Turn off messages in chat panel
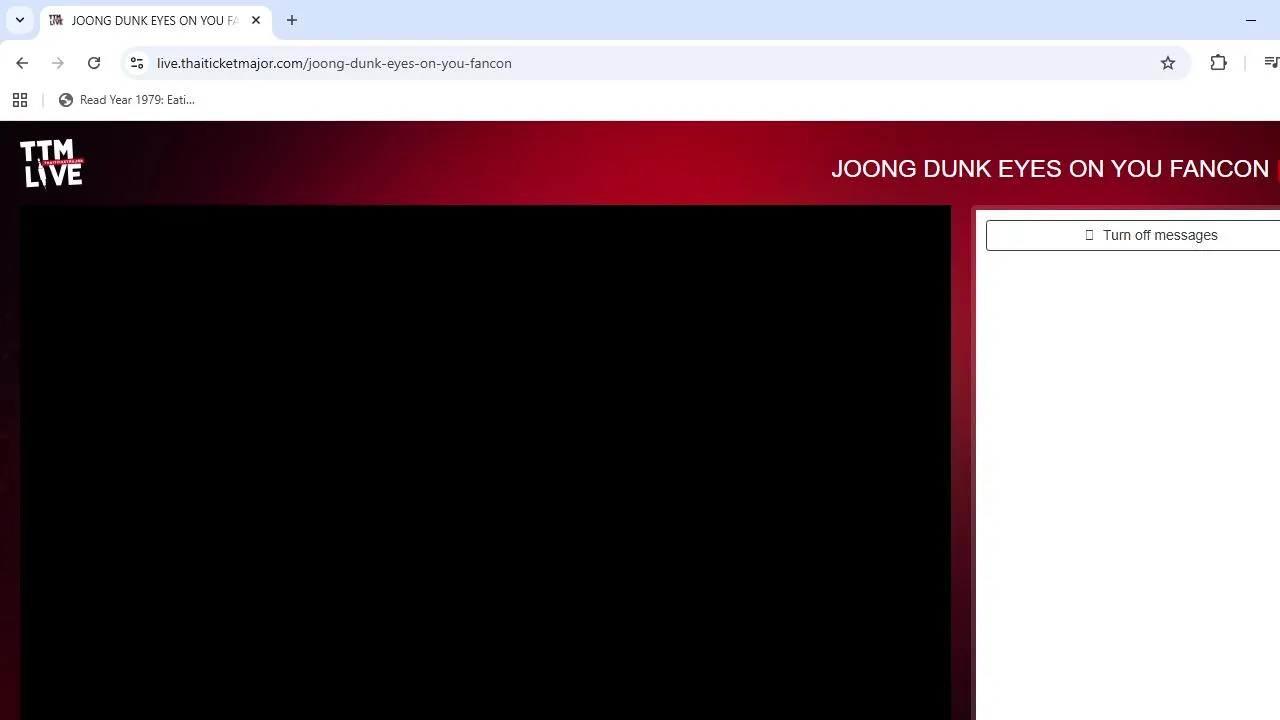Screen dimensions: 1280x720 click(1133, 235)
